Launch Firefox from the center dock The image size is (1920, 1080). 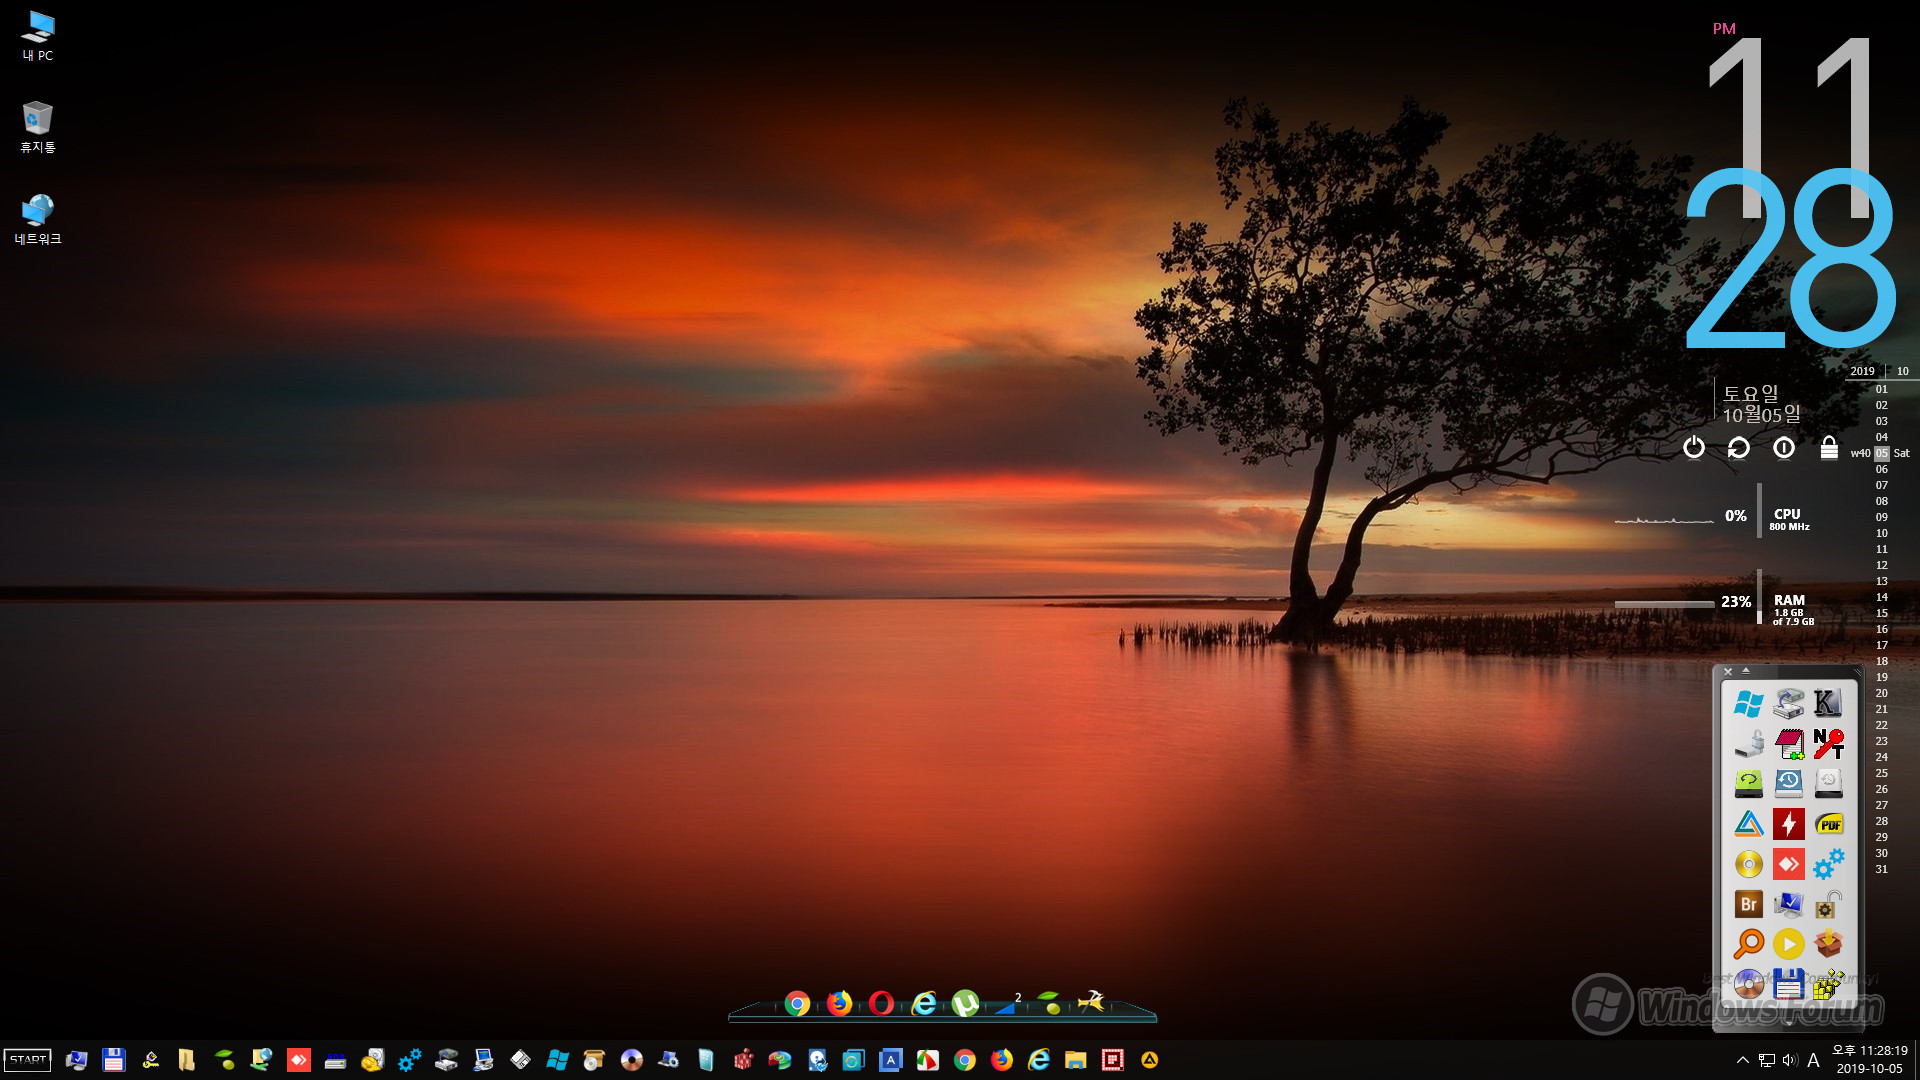tap(839, 1003)
